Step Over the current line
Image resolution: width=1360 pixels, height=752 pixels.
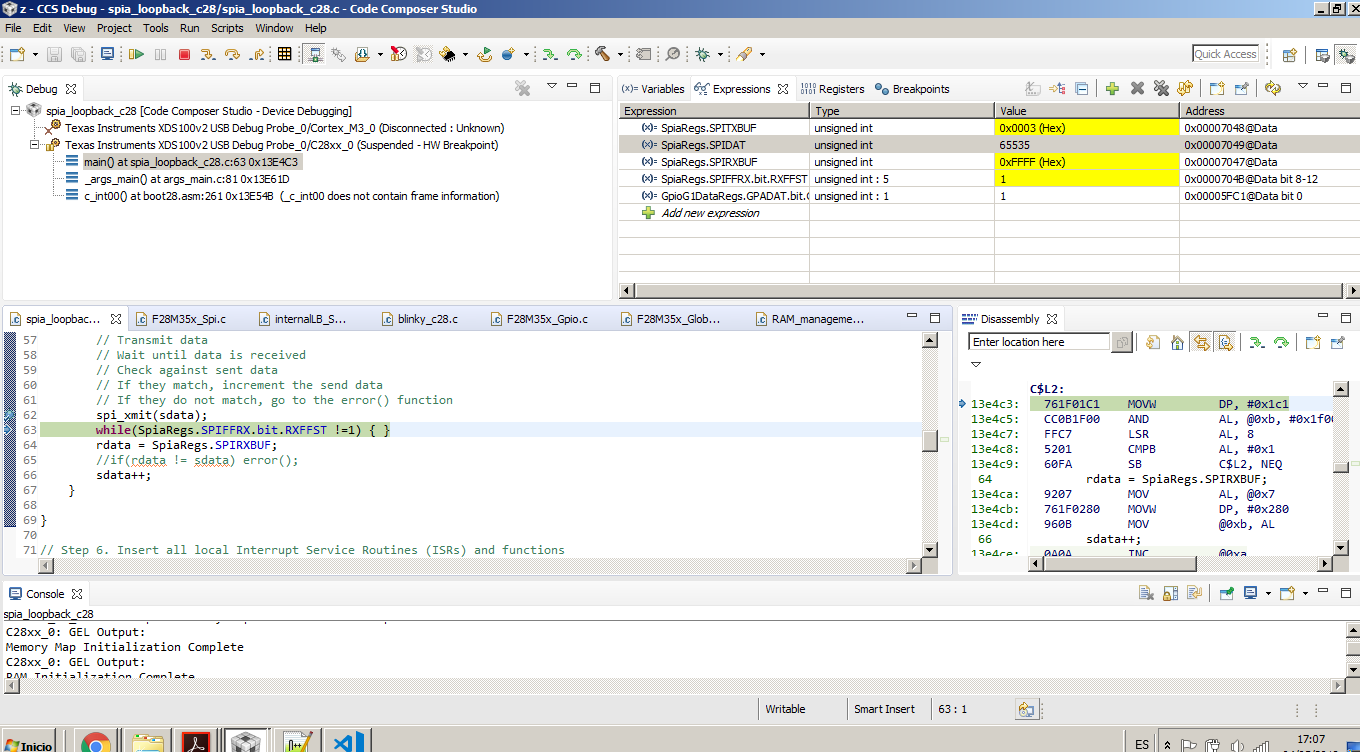pos(232,55)
